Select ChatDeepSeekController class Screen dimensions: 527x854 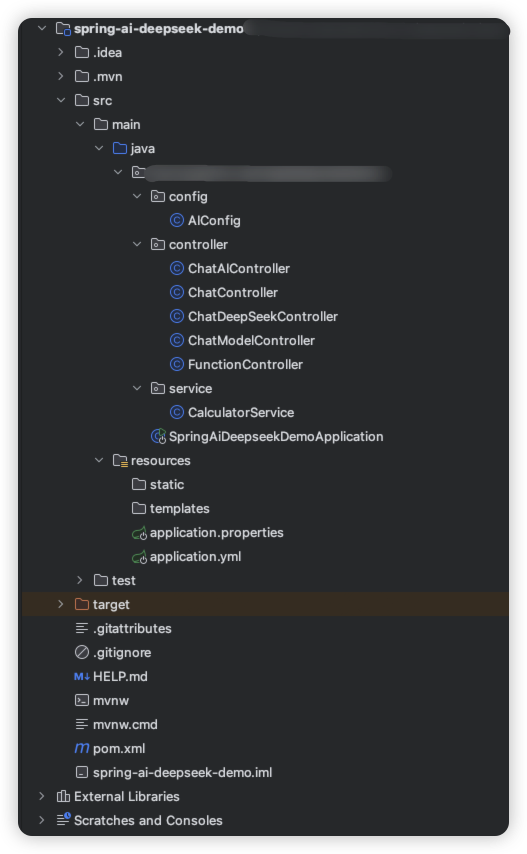coord(262,316)
